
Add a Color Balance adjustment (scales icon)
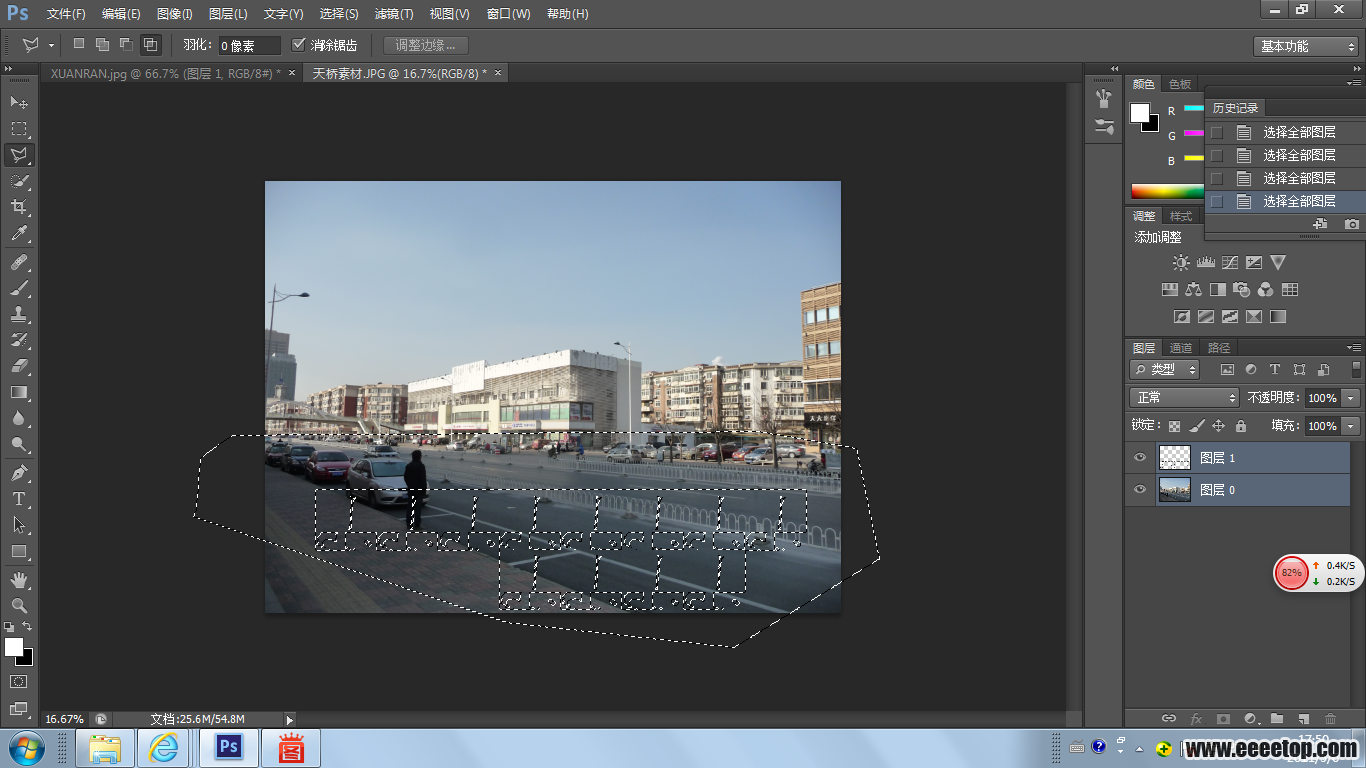1193,290
